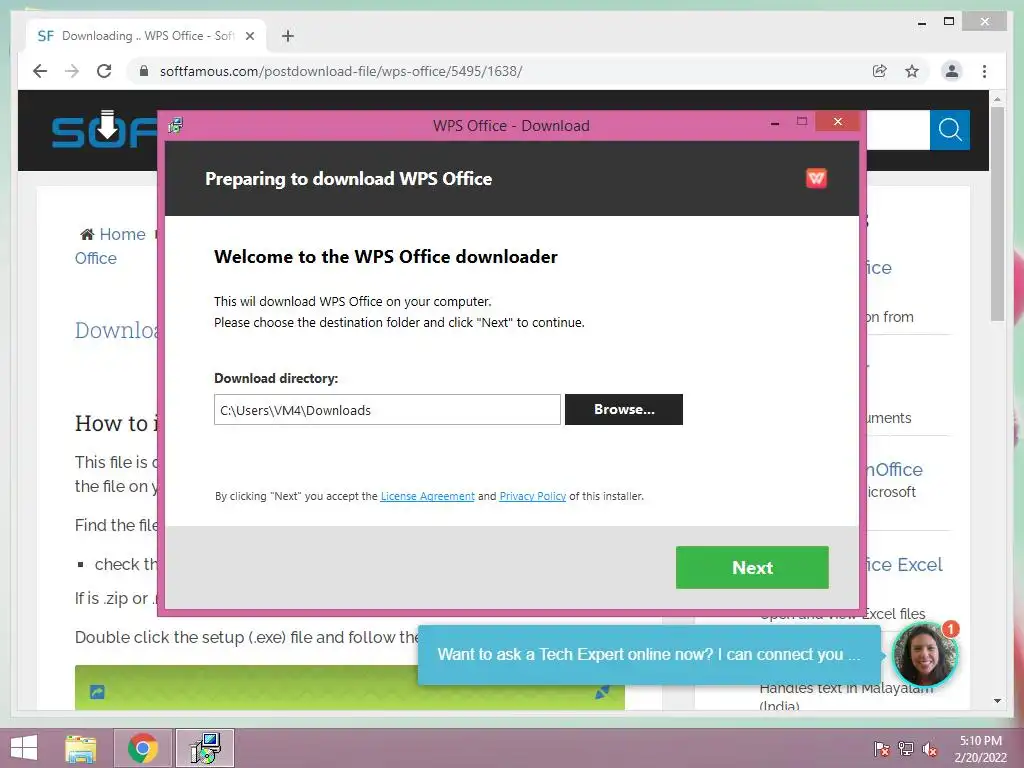The width and height of the screenshot is (1024, 768).
Task: Share this page via Chrome share icon
Action: [880, 71]
